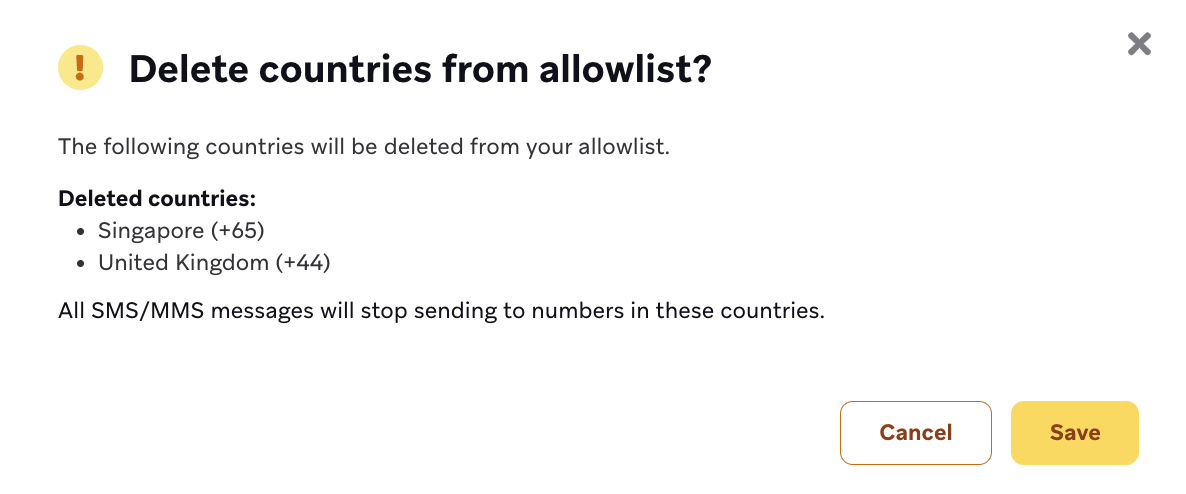The image size is (1186, 494).
Task: Click the word "Singapore" in the list
Action: [151, 231]
